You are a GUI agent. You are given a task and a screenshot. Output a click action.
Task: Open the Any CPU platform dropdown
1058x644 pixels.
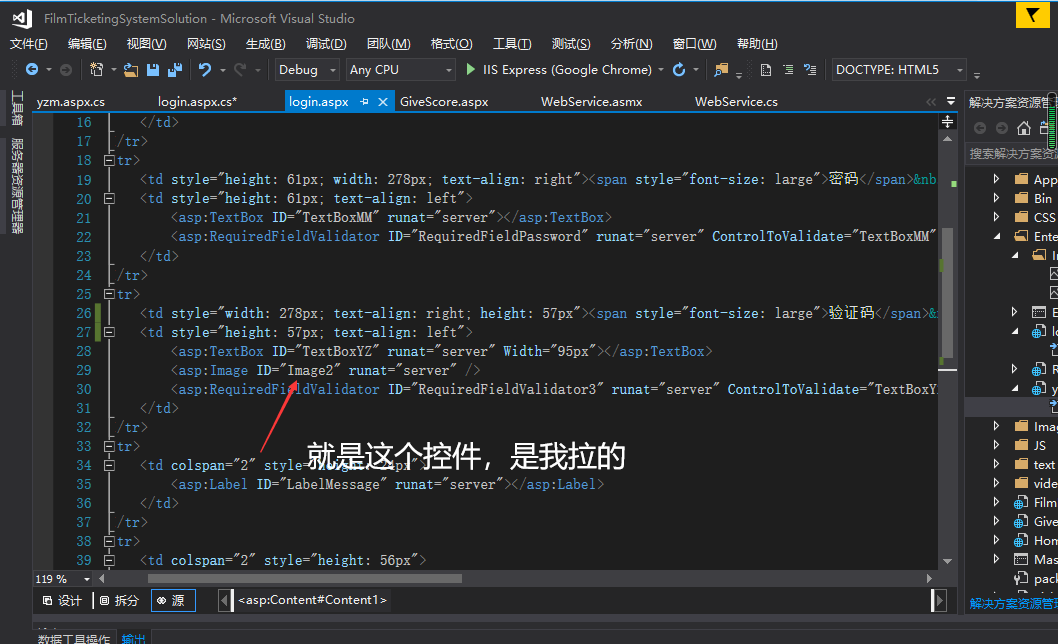(x=399, y=70)
